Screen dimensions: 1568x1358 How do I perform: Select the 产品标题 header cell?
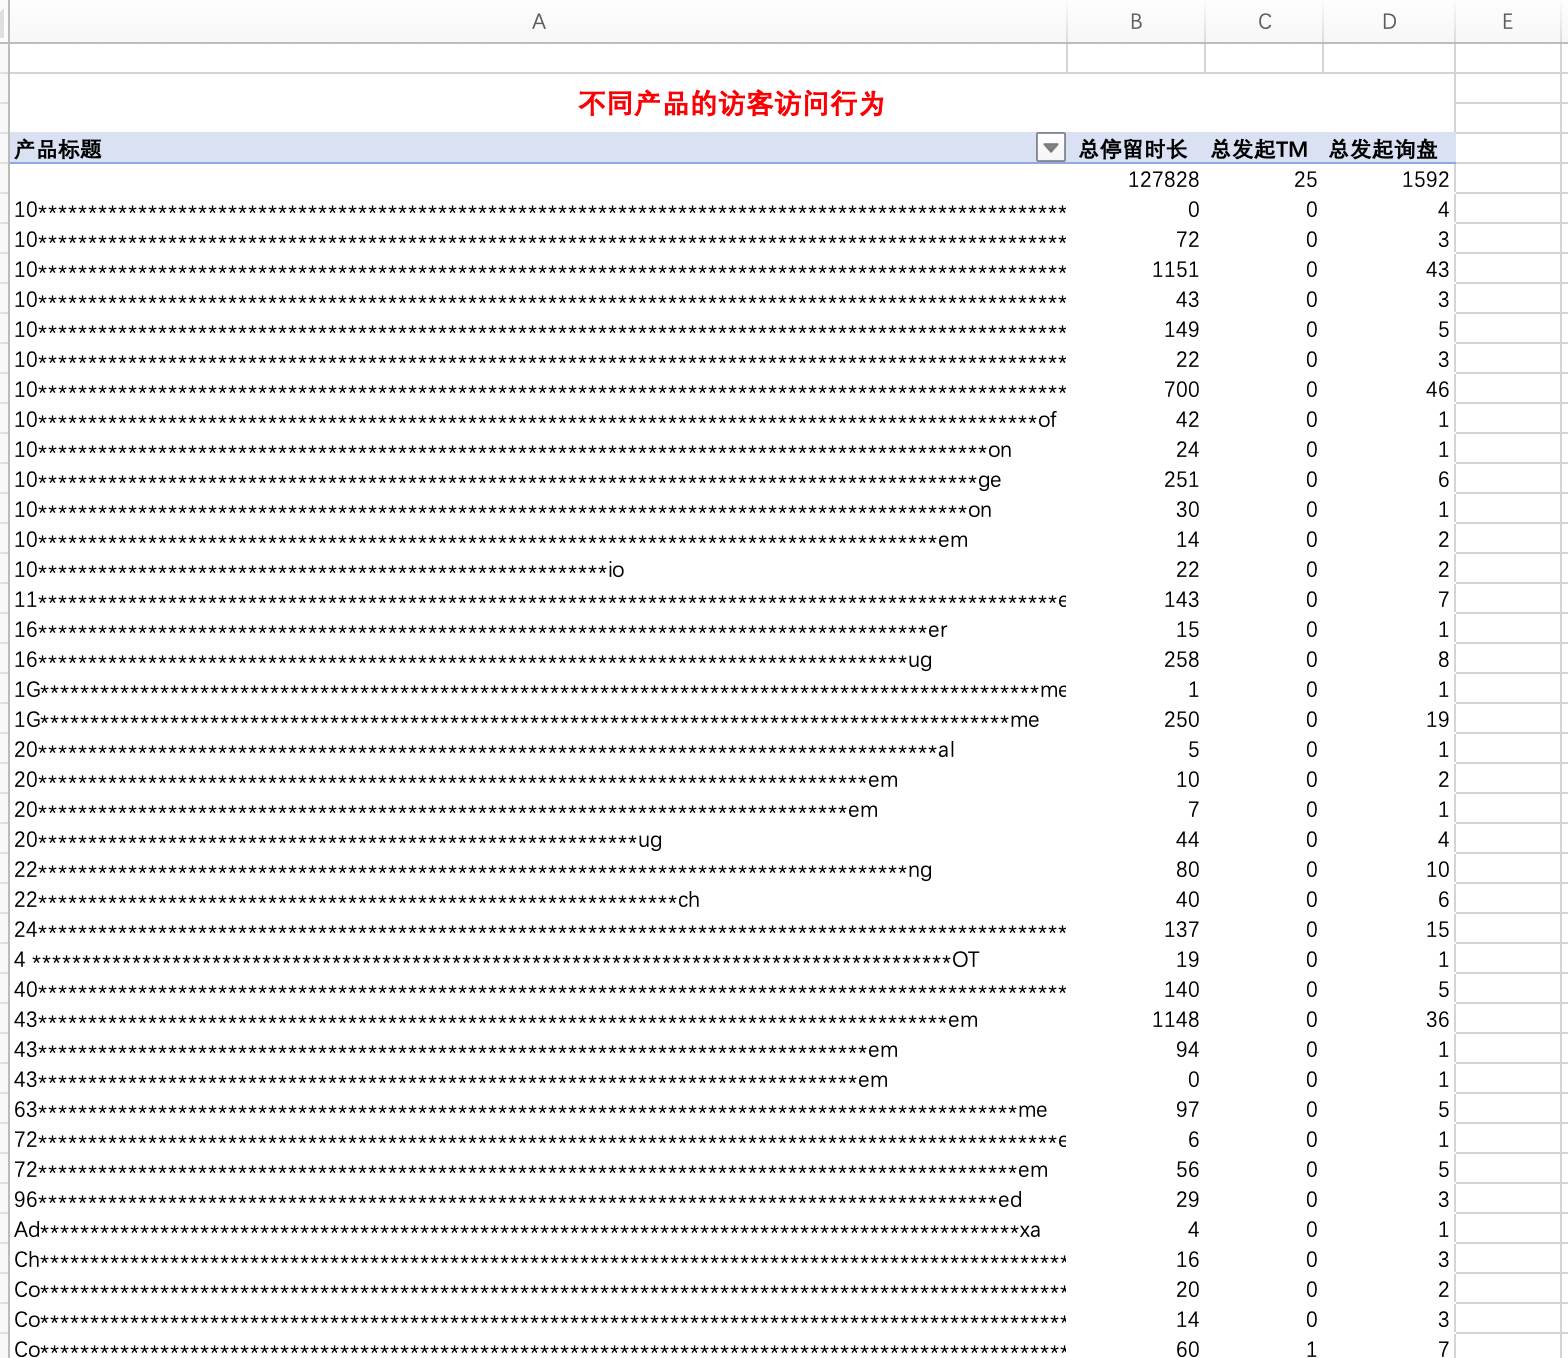point(538,149)
